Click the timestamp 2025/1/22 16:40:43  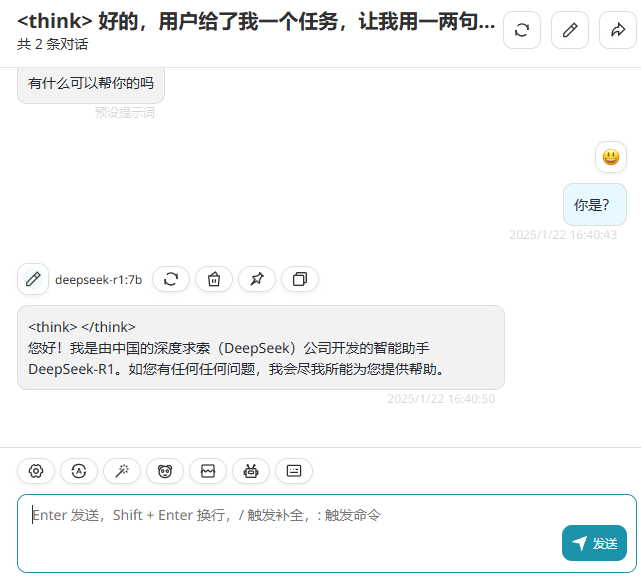[x=563, y=235]
